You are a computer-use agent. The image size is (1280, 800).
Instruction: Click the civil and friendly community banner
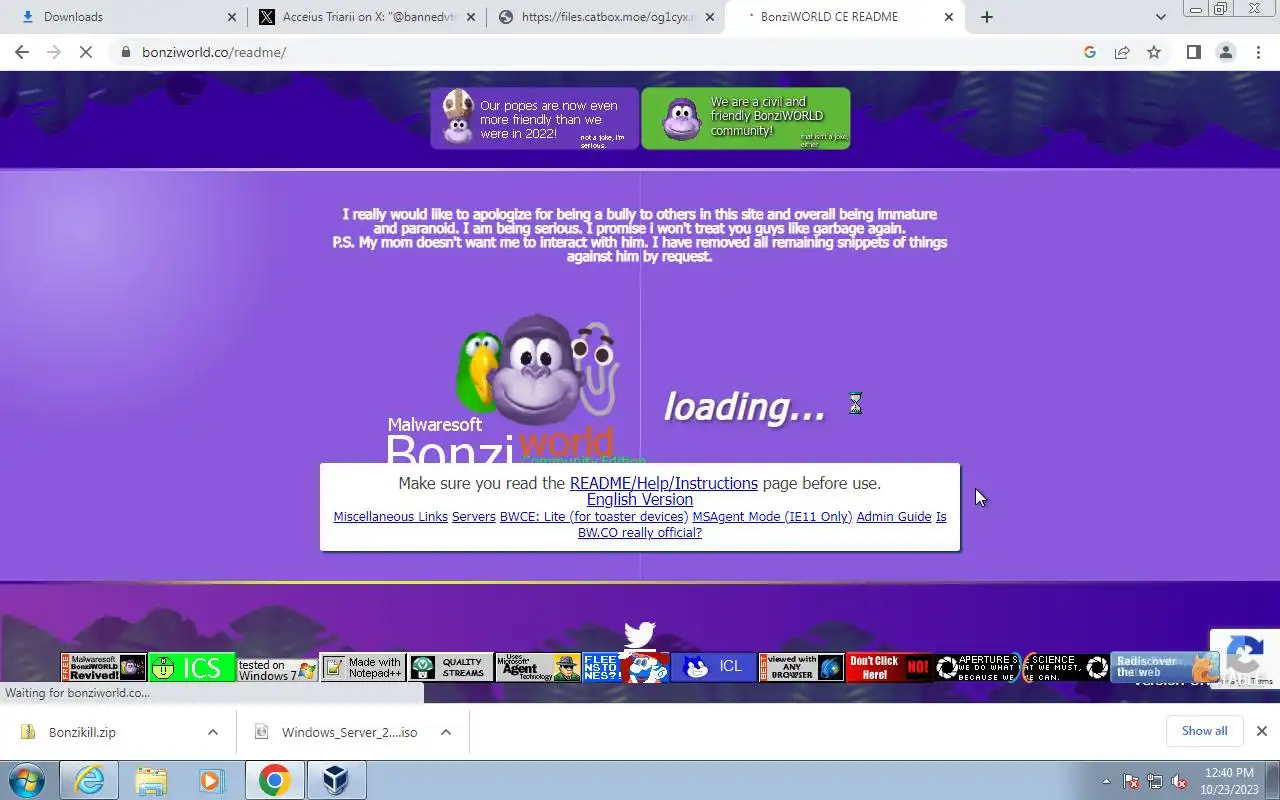click(745, 119)
